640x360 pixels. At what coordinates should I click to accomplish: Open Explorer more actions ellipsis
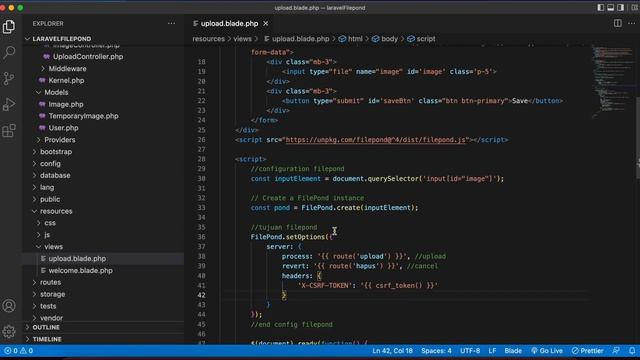click(171, 24)
